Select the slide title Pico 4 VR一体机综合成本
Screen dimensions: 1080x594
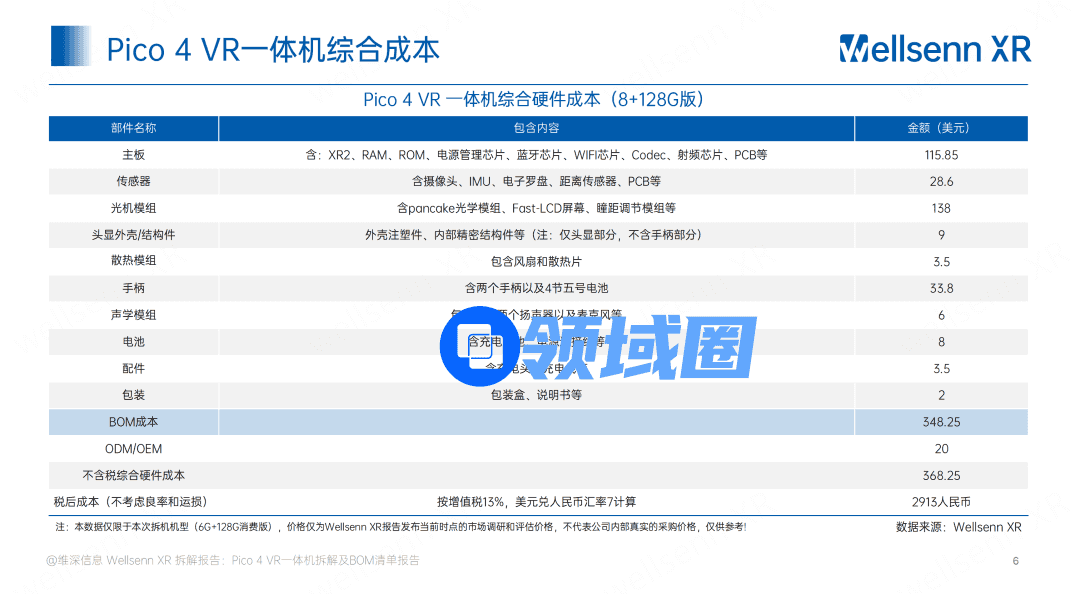(x=273, y=49)
